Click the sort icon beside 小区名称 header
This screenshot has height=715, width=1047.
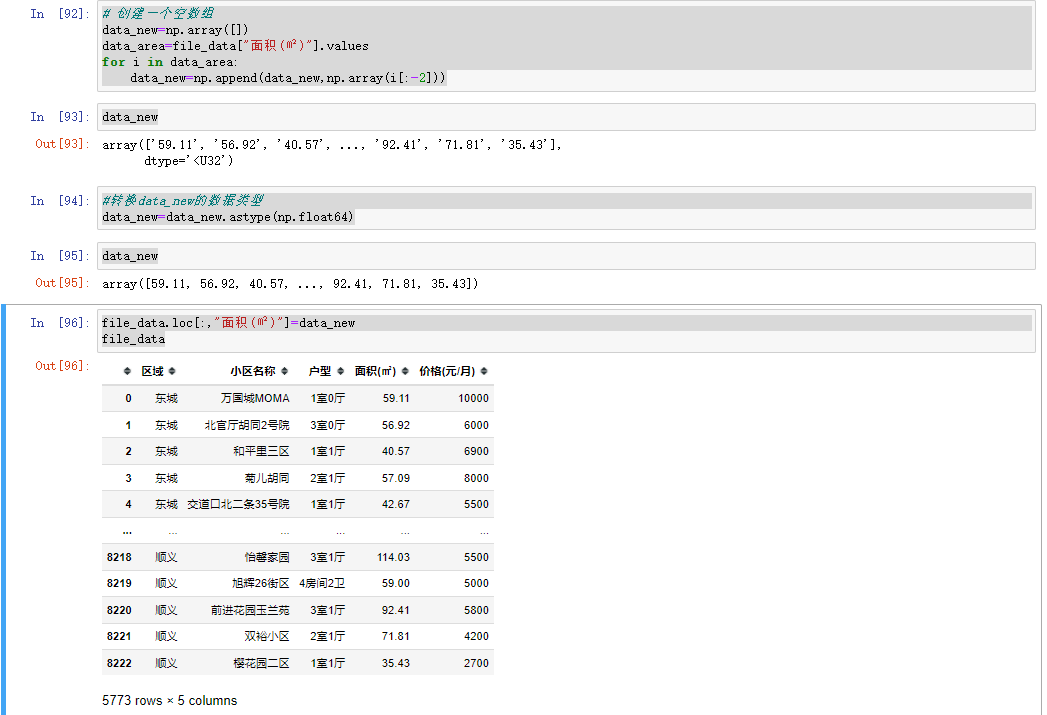pos(284,371)
